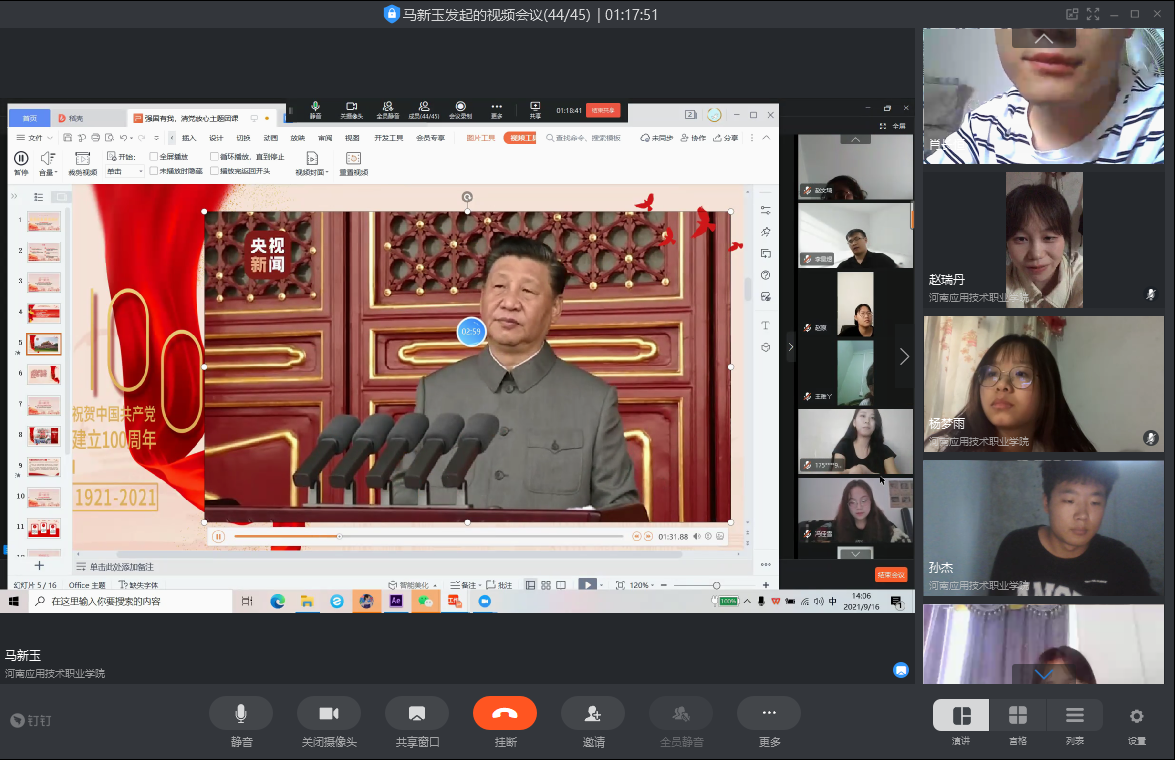Select slide 8 thumbnail in slide panel
The image size is (1175, 760).
tap(44, 436)
